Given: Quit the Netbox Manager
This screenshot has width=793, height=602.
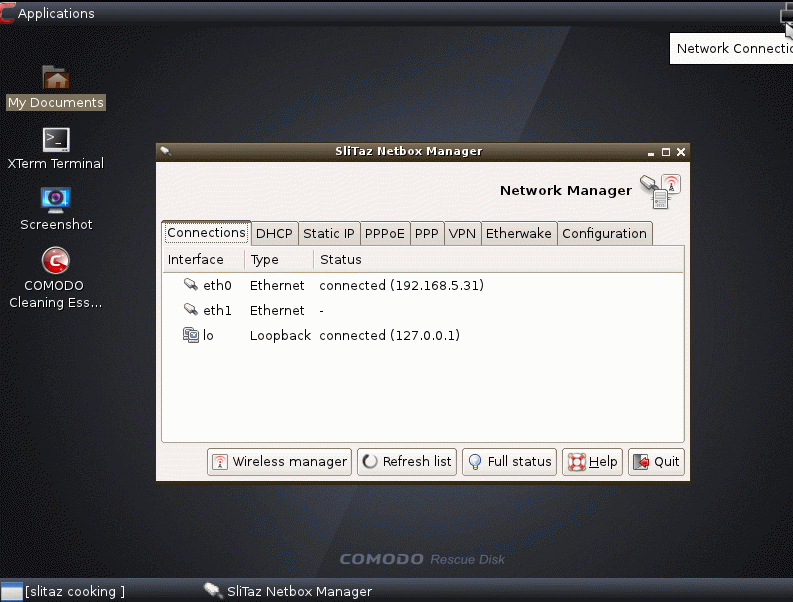Looking at the screenshot, I should point(656,462).
